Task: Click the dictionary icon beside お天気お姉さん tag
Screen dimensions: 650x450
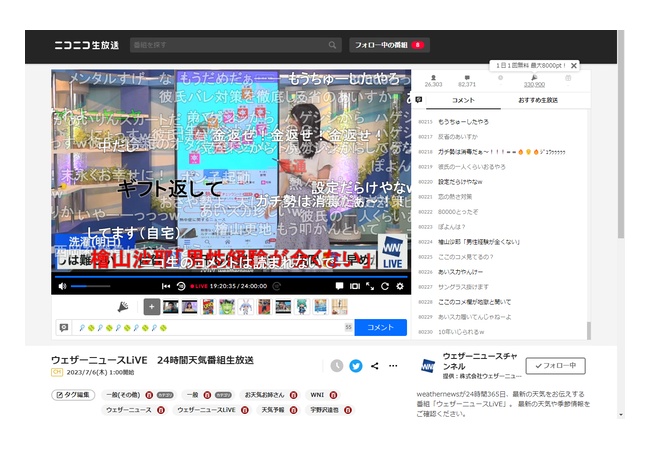Action: [293, 395]
